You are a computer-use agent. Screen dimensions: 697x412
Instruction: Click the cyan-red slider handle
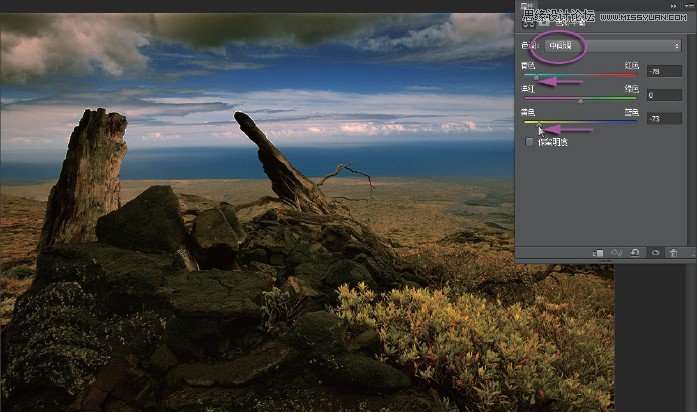(537, 78)
